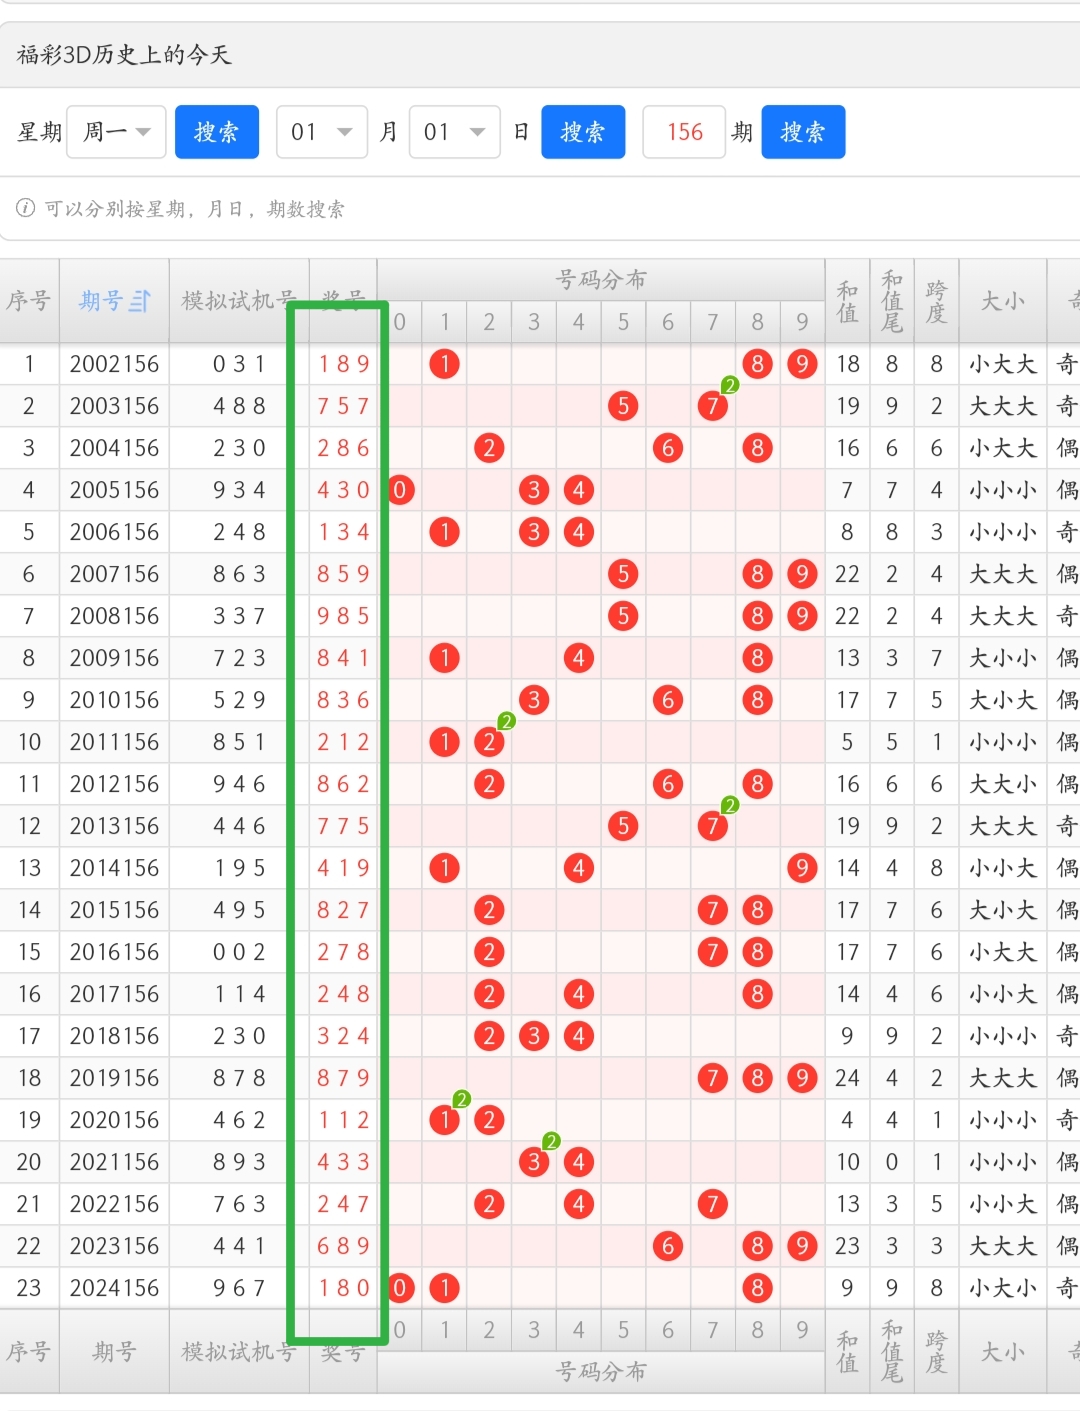Viewport: 1080px width, 1411px height.
Task: Select issue number 2024156
Action: 114,1288
